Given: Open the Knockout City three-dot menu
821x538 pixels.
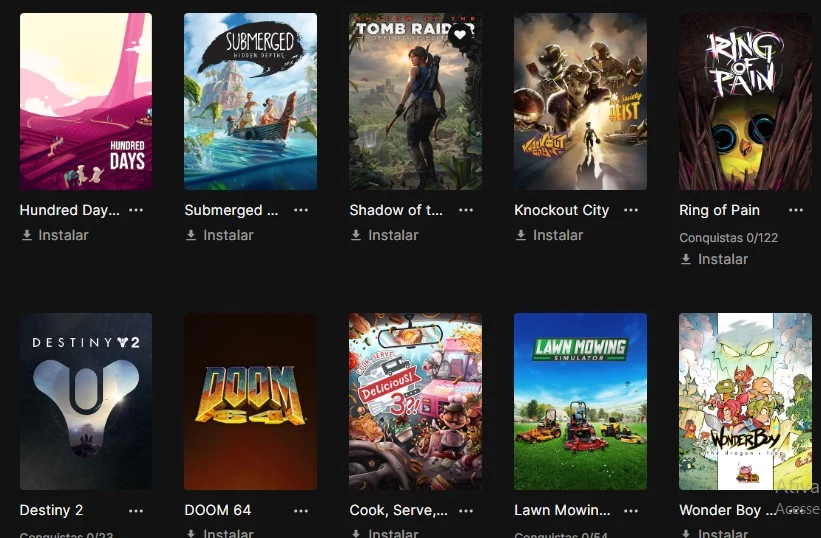Looking at the screenshot, I should (631, 210).
